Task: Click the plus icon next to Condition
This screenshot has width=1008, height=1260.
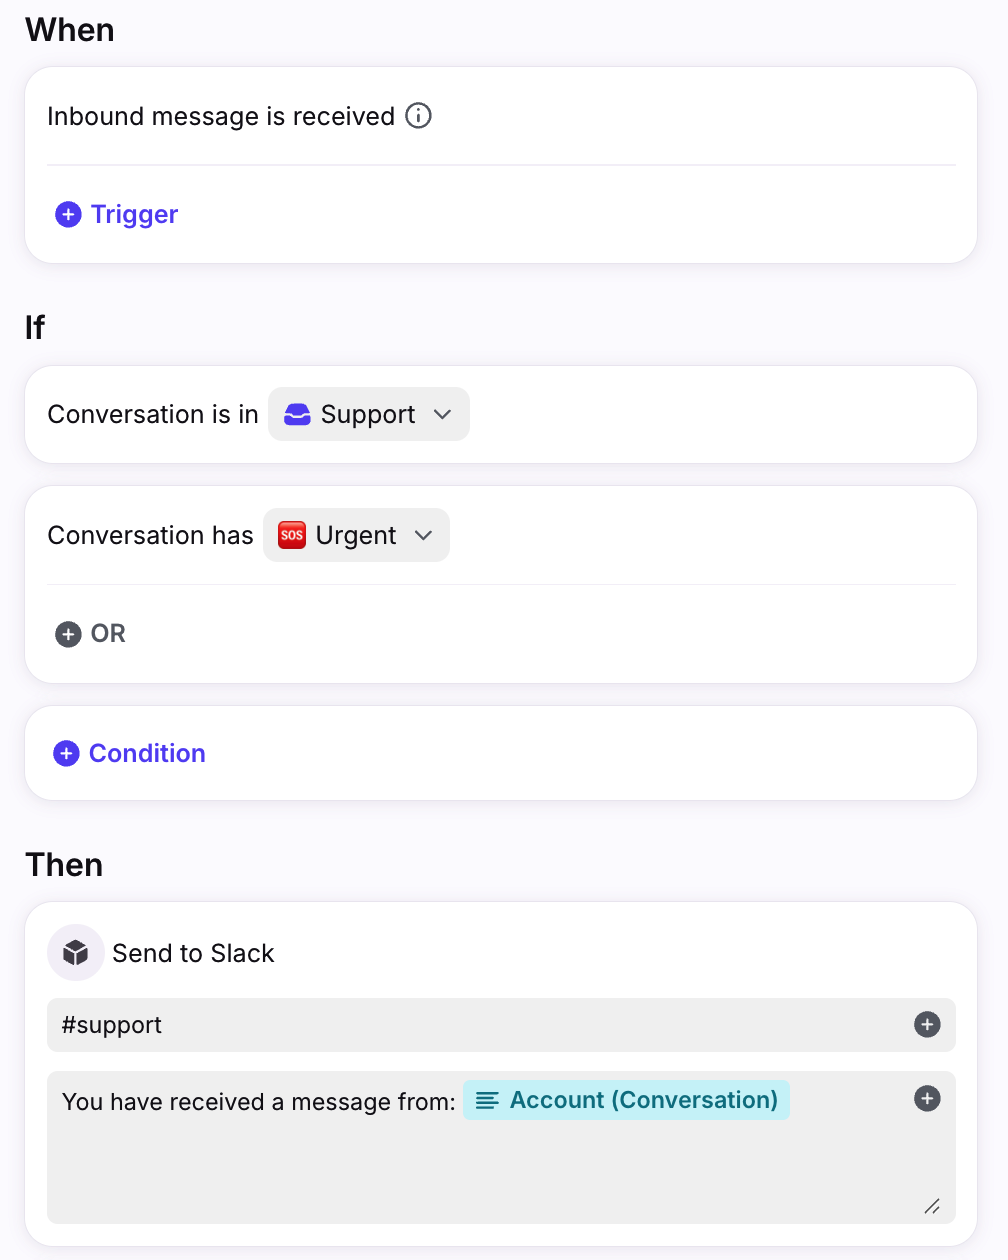Action: point(66,753)
